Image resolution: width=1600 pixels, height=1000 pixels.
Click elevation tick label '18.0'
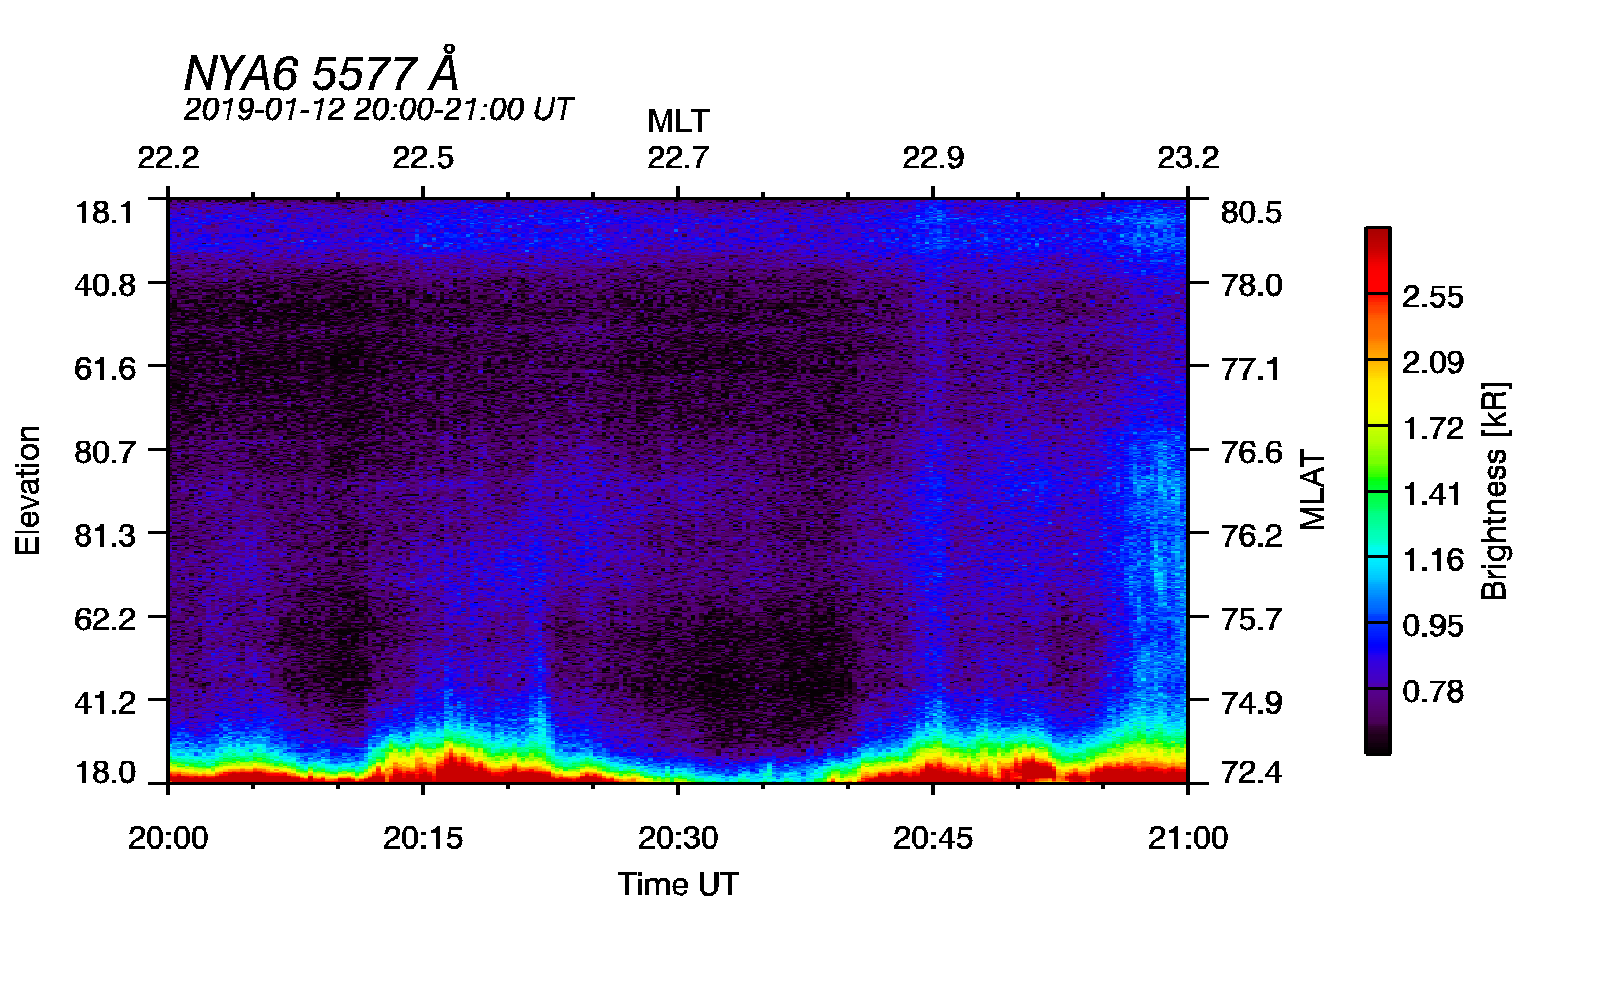[105, 772]
